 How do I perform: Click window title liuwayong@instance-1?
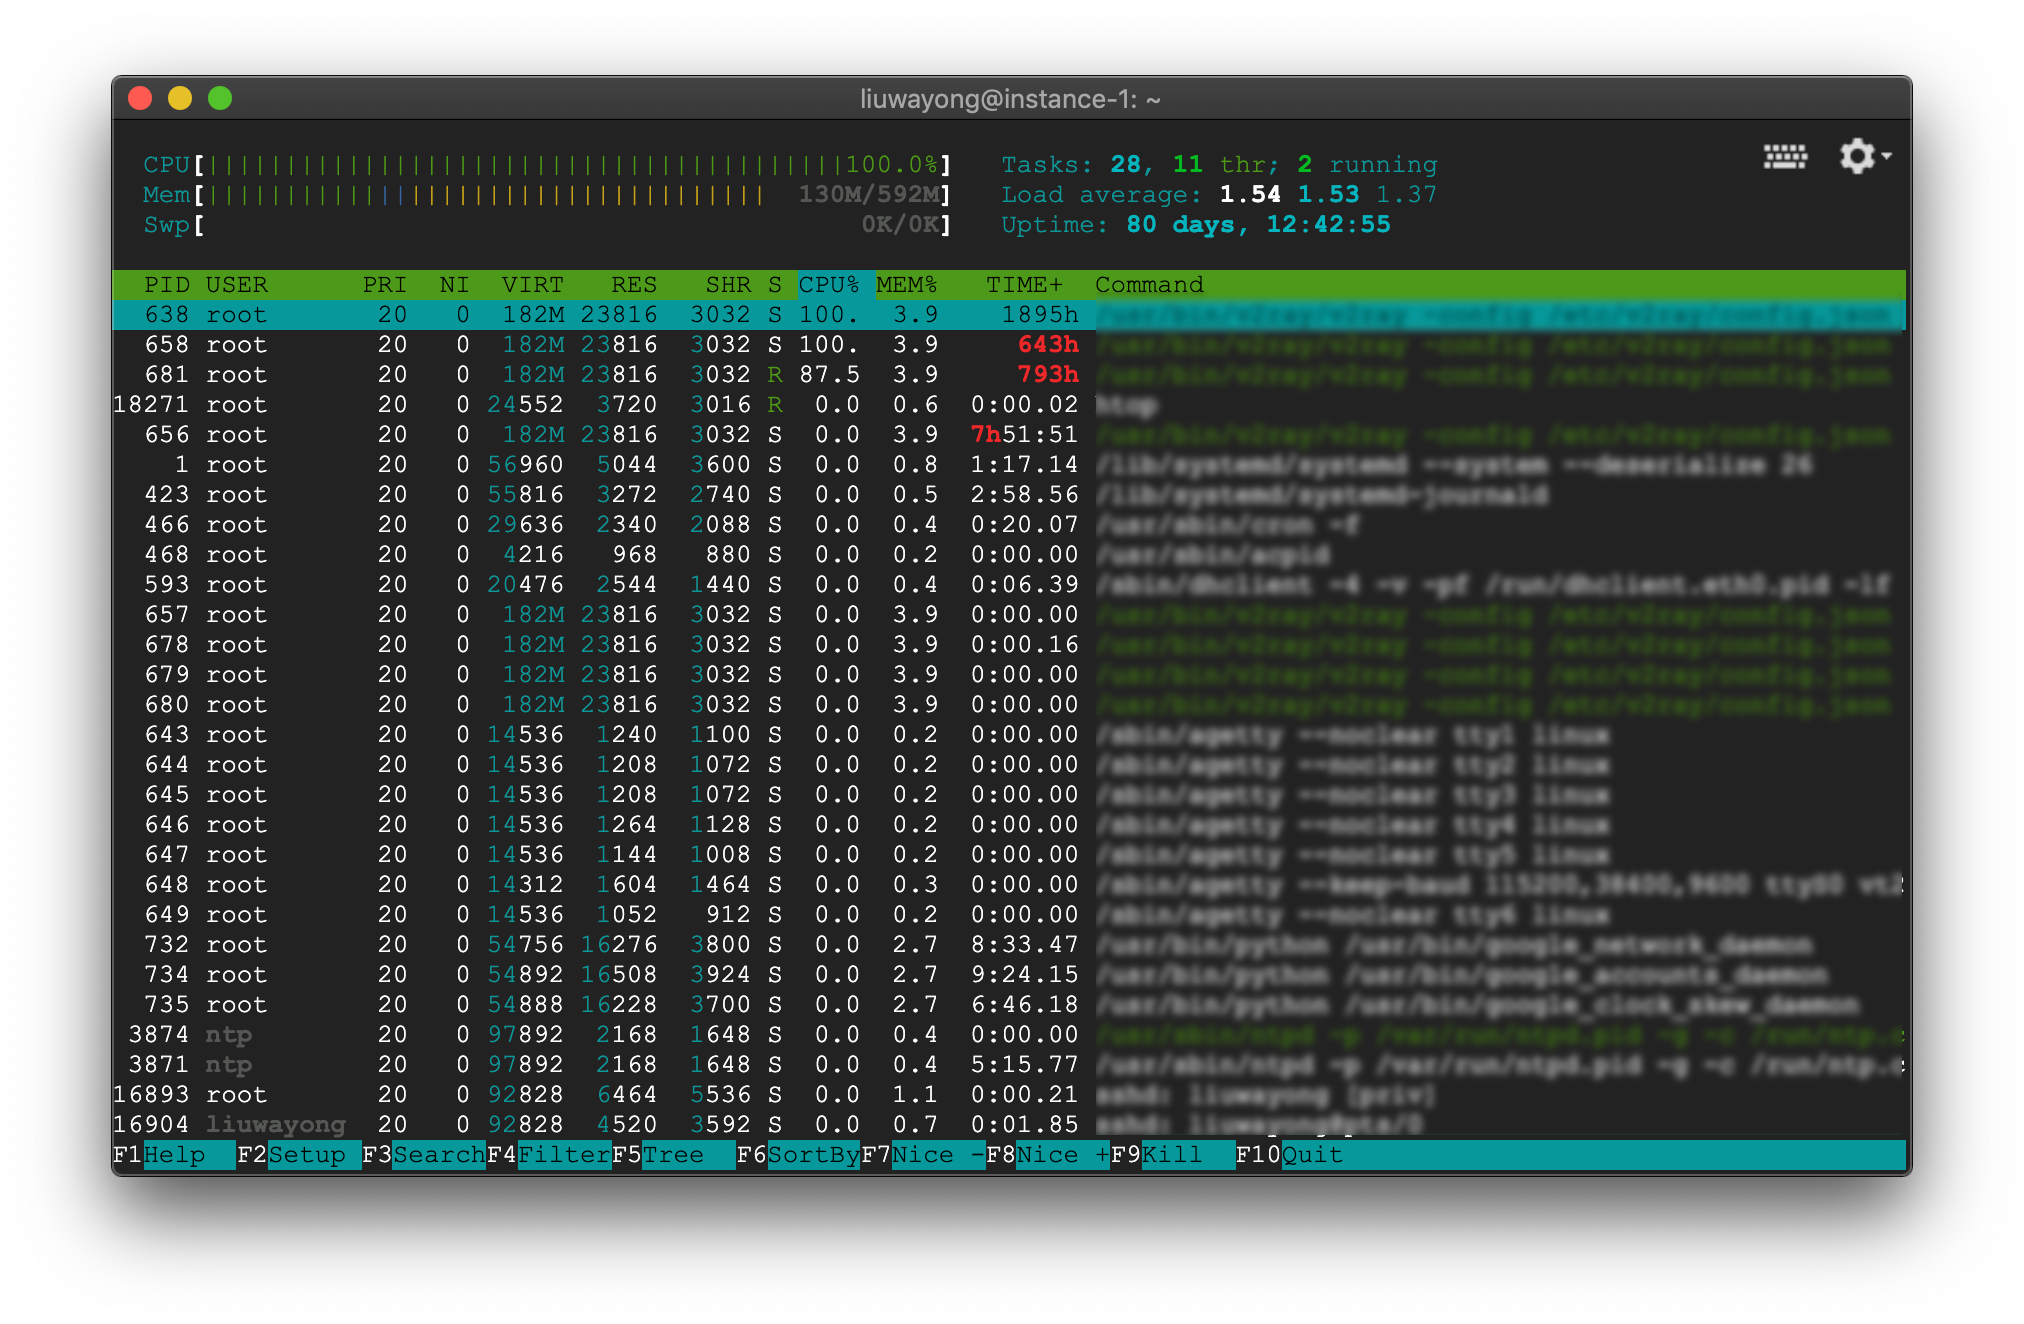click(1010, 99)
